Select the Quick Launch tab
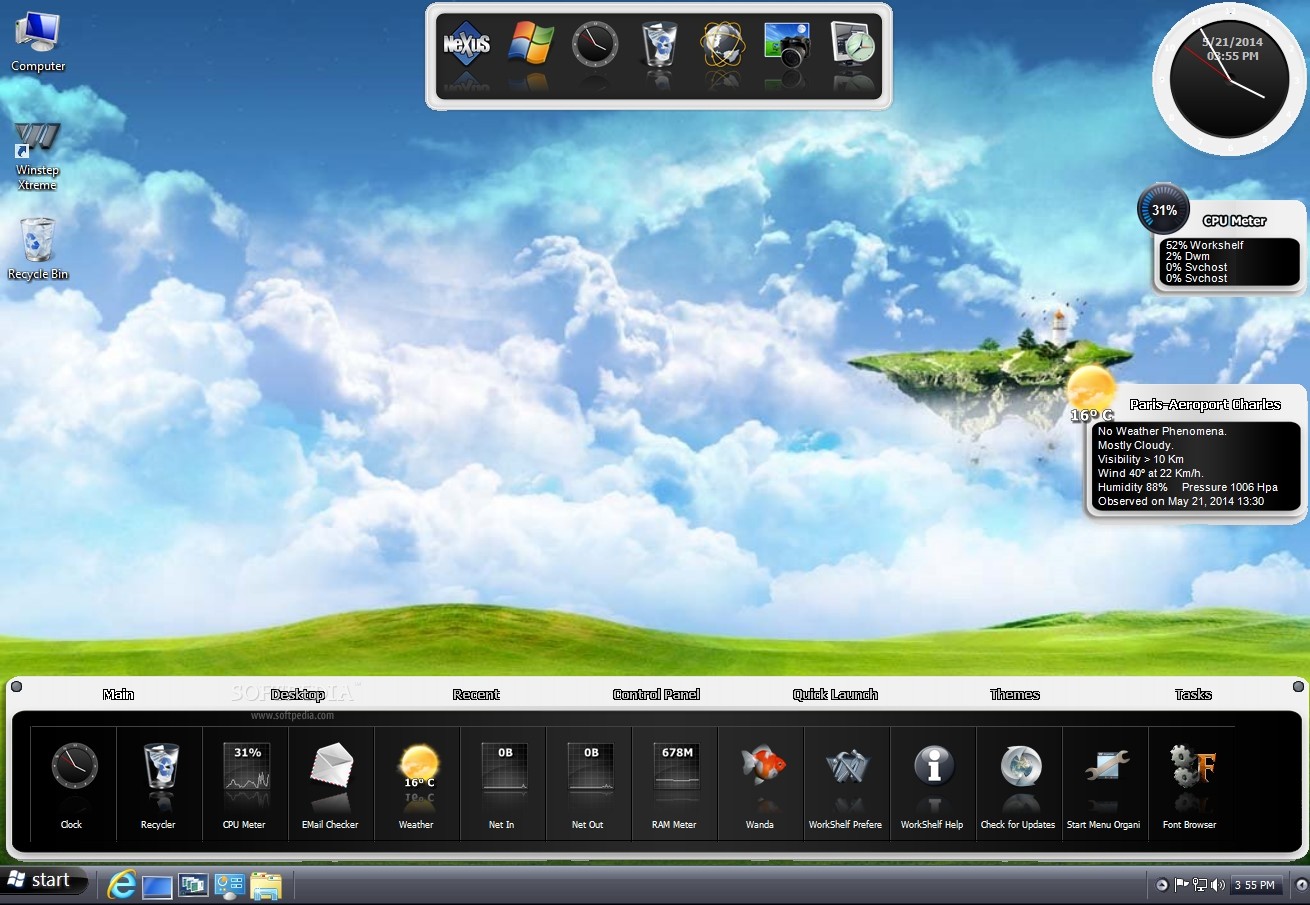The image size is (1310, 905). point(835,694)
